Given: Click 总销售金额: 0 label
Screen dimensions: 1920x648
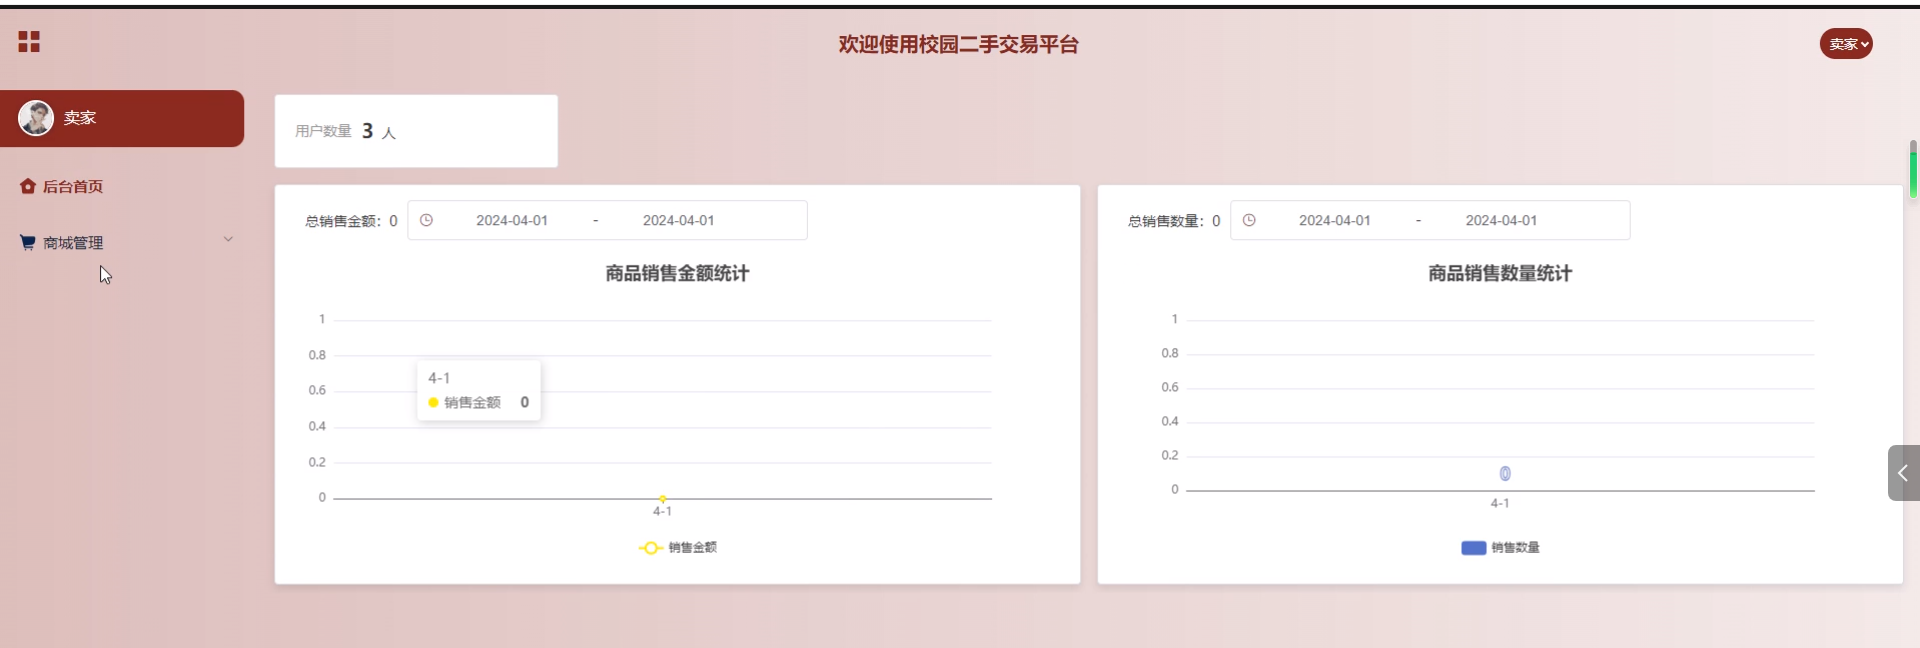Looking at the screenshot, I should click(x=351, y=221).
